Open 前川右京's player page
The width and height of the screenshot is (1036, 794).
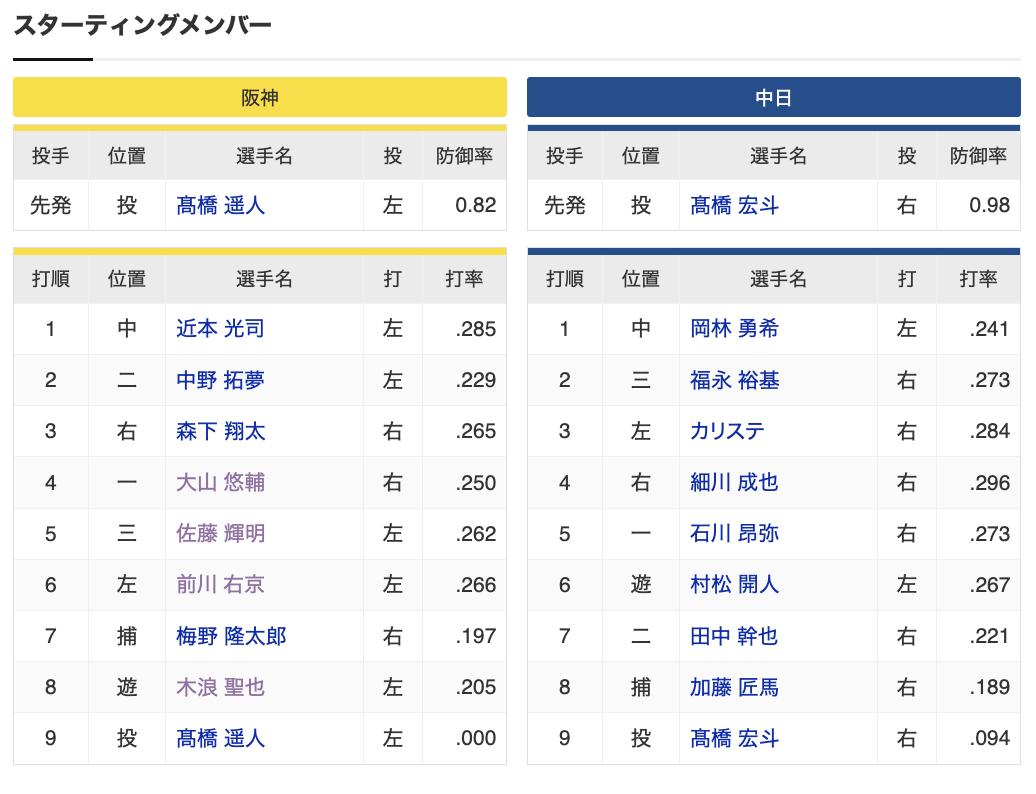(221, 585)
